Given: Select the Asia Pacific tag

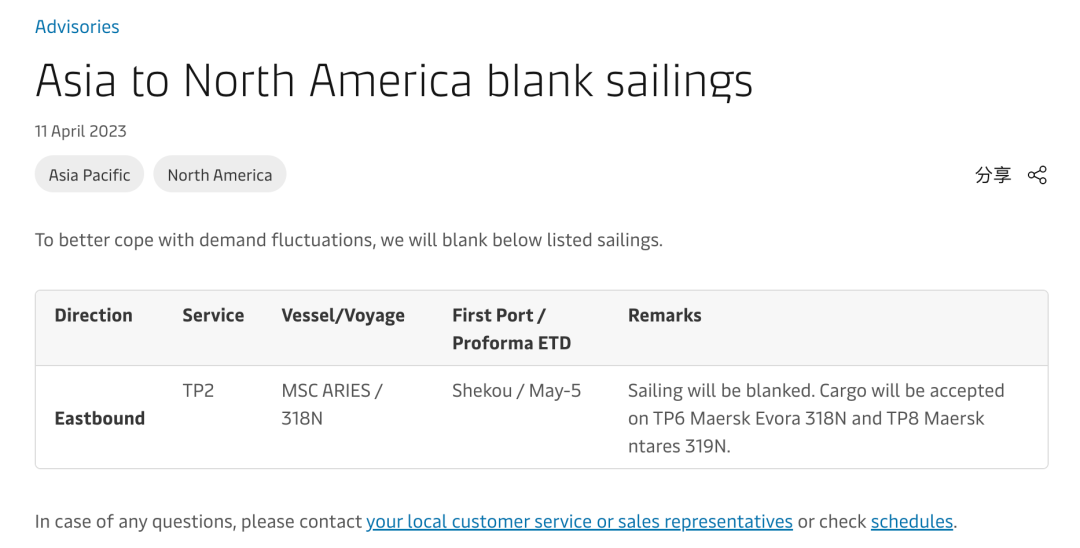Looking at the screenshot, I should point(90,175).
